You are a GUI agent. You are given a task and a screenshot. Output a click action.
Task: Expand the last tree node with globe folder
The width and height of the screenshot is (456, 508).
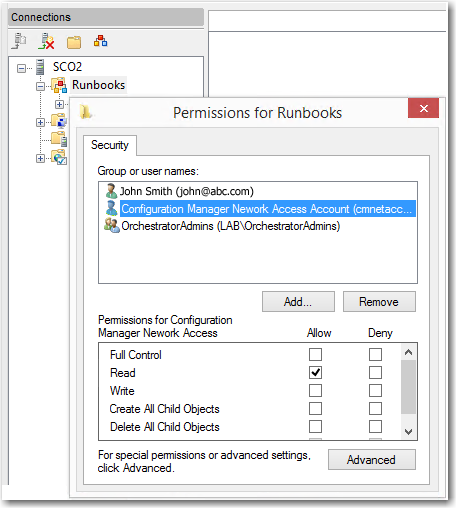(x=40, y=158)
